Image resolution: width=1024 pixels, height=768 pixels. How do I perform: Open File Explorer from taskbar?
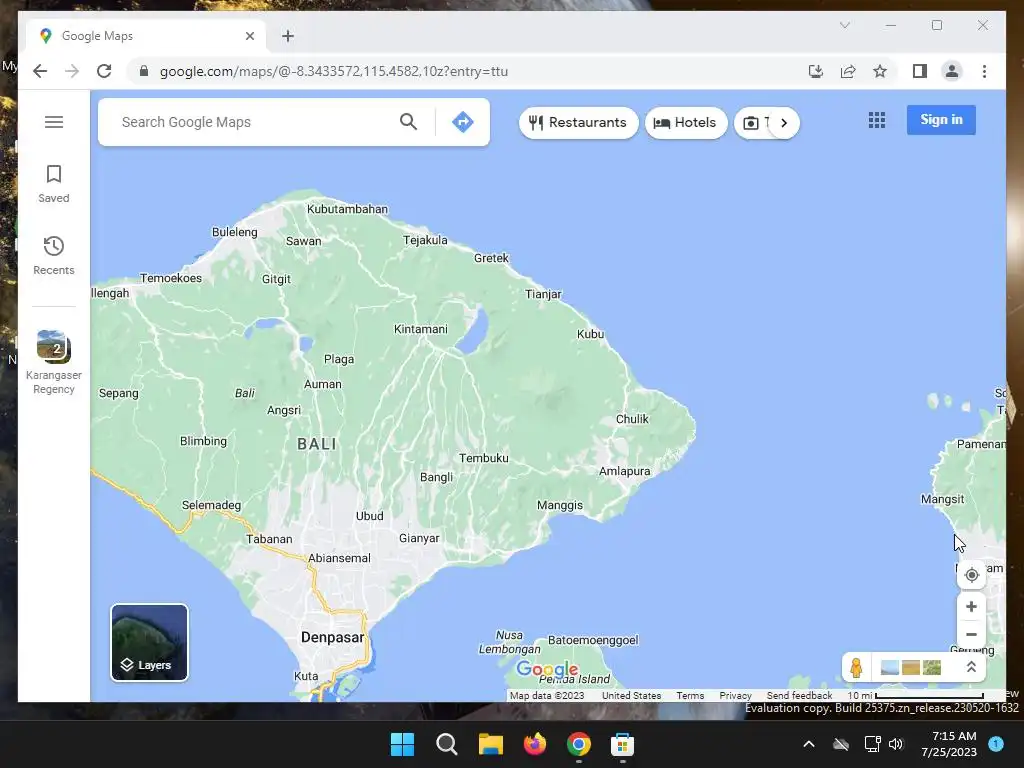click(x=490, y=744)
